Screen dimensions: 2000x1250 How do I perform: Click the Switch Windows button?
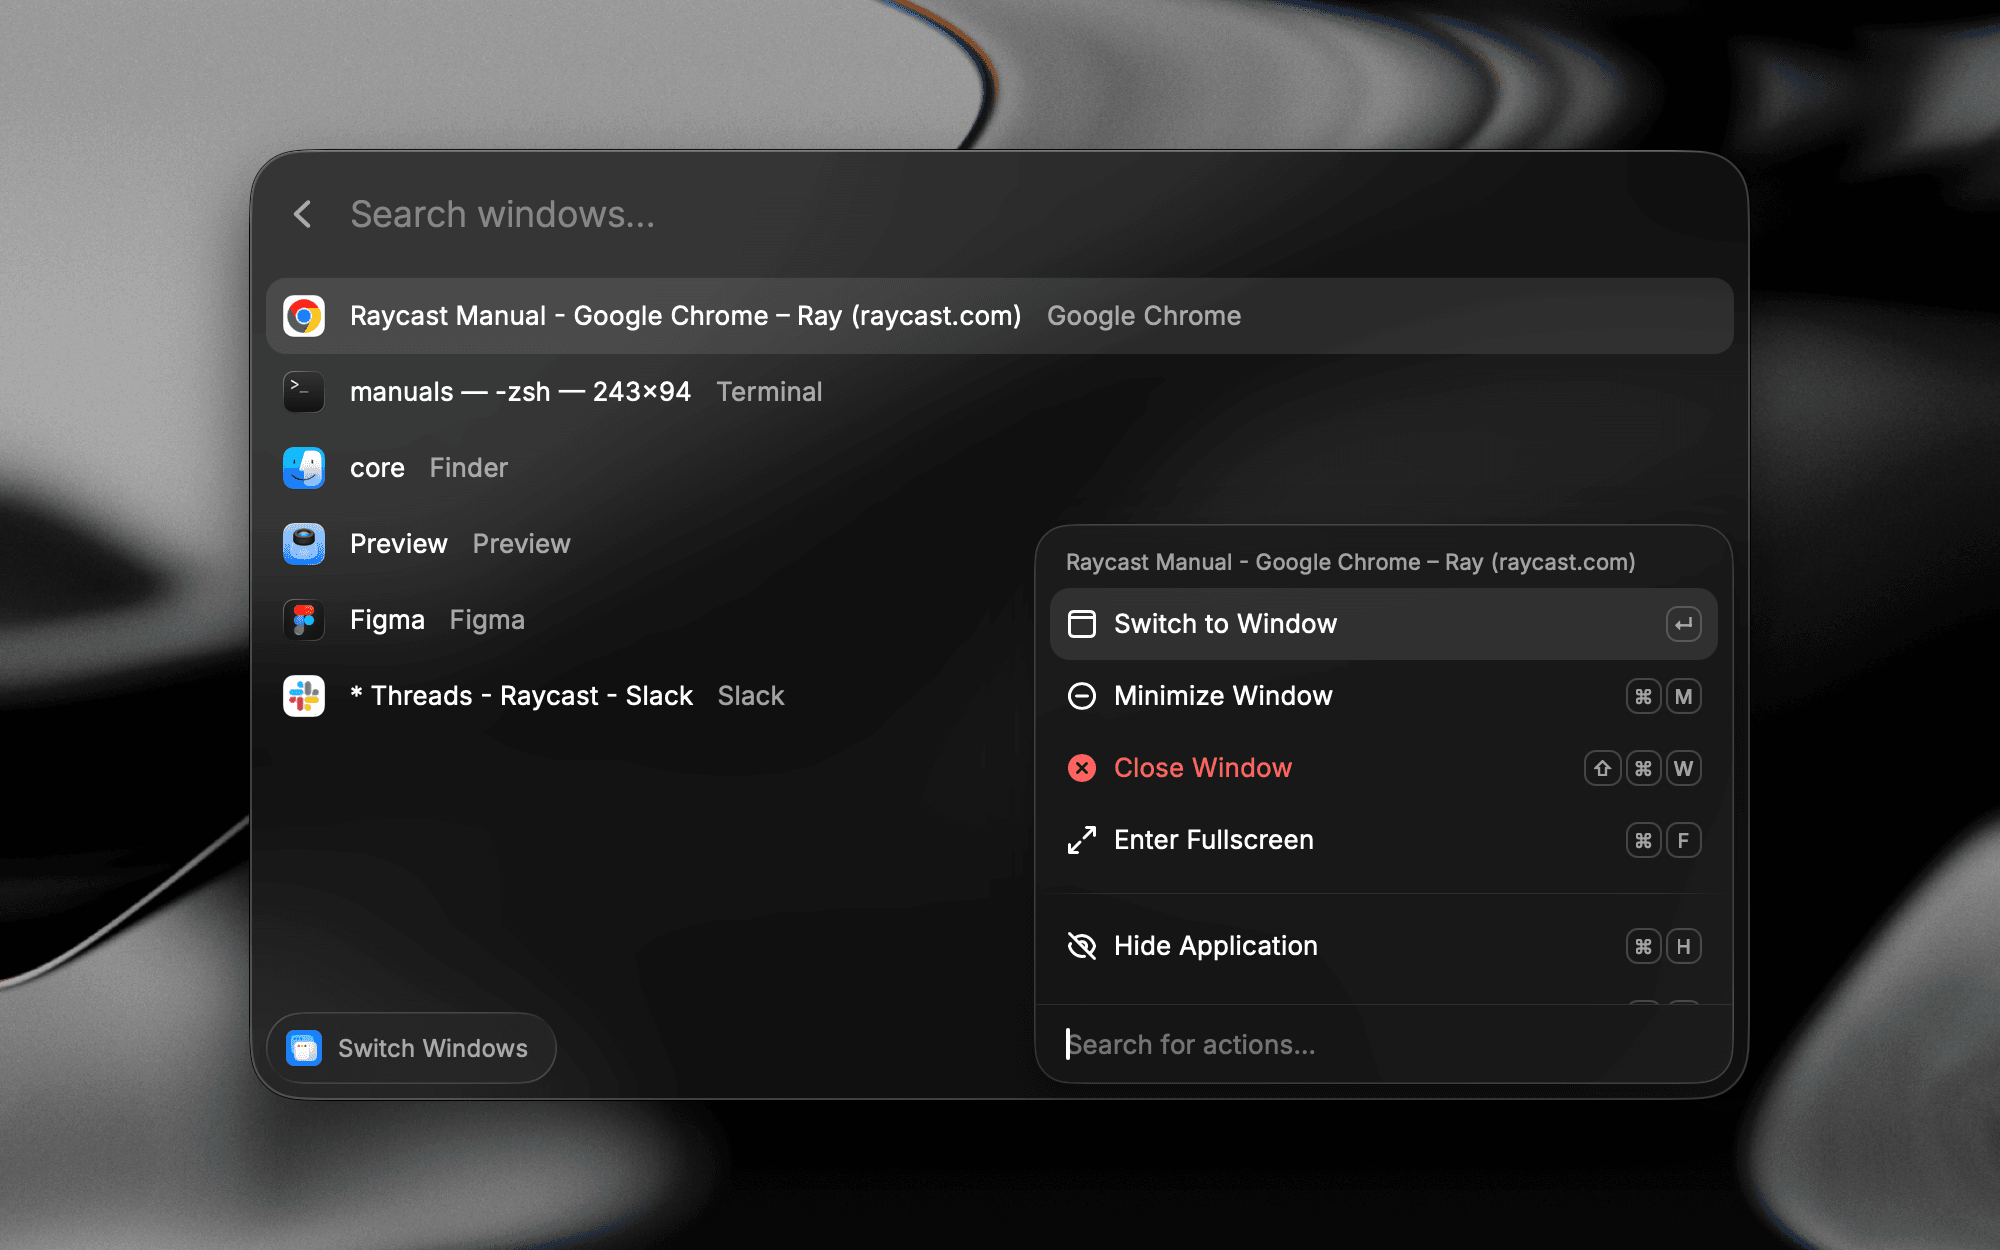(x=411, y=1048)
